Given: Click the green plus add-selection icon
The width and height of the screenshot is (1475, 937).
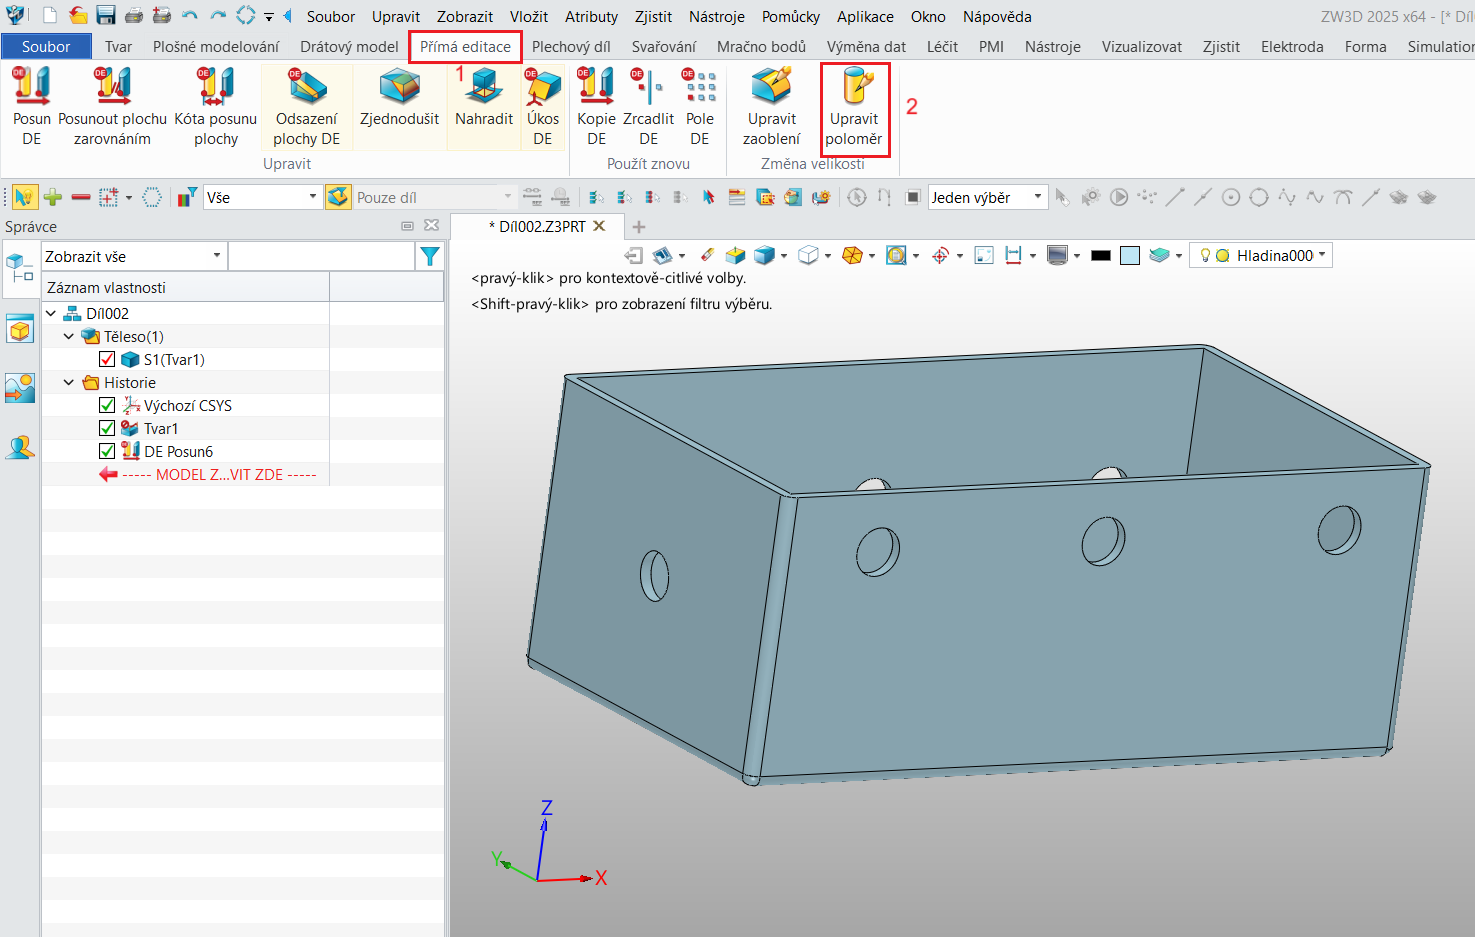Looking at the screenshot, I should (53, 197).
